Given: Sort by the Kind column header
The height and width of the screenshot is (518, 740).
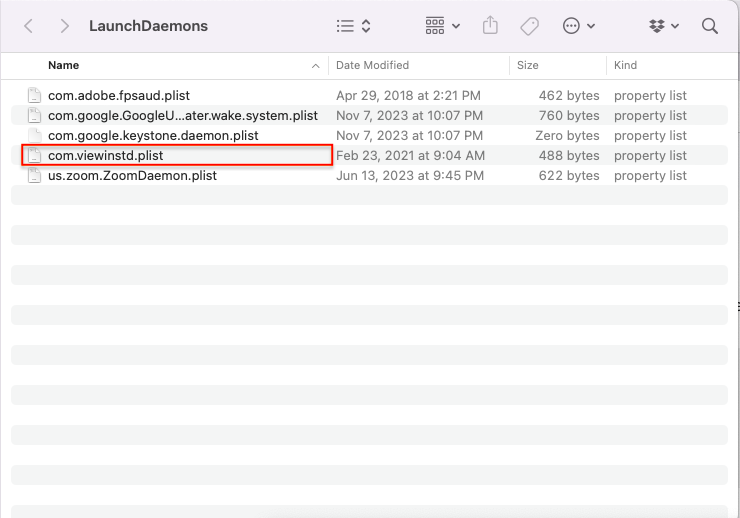Looking at the screenshot, I should pyautogui.click(x=625, y=65).
